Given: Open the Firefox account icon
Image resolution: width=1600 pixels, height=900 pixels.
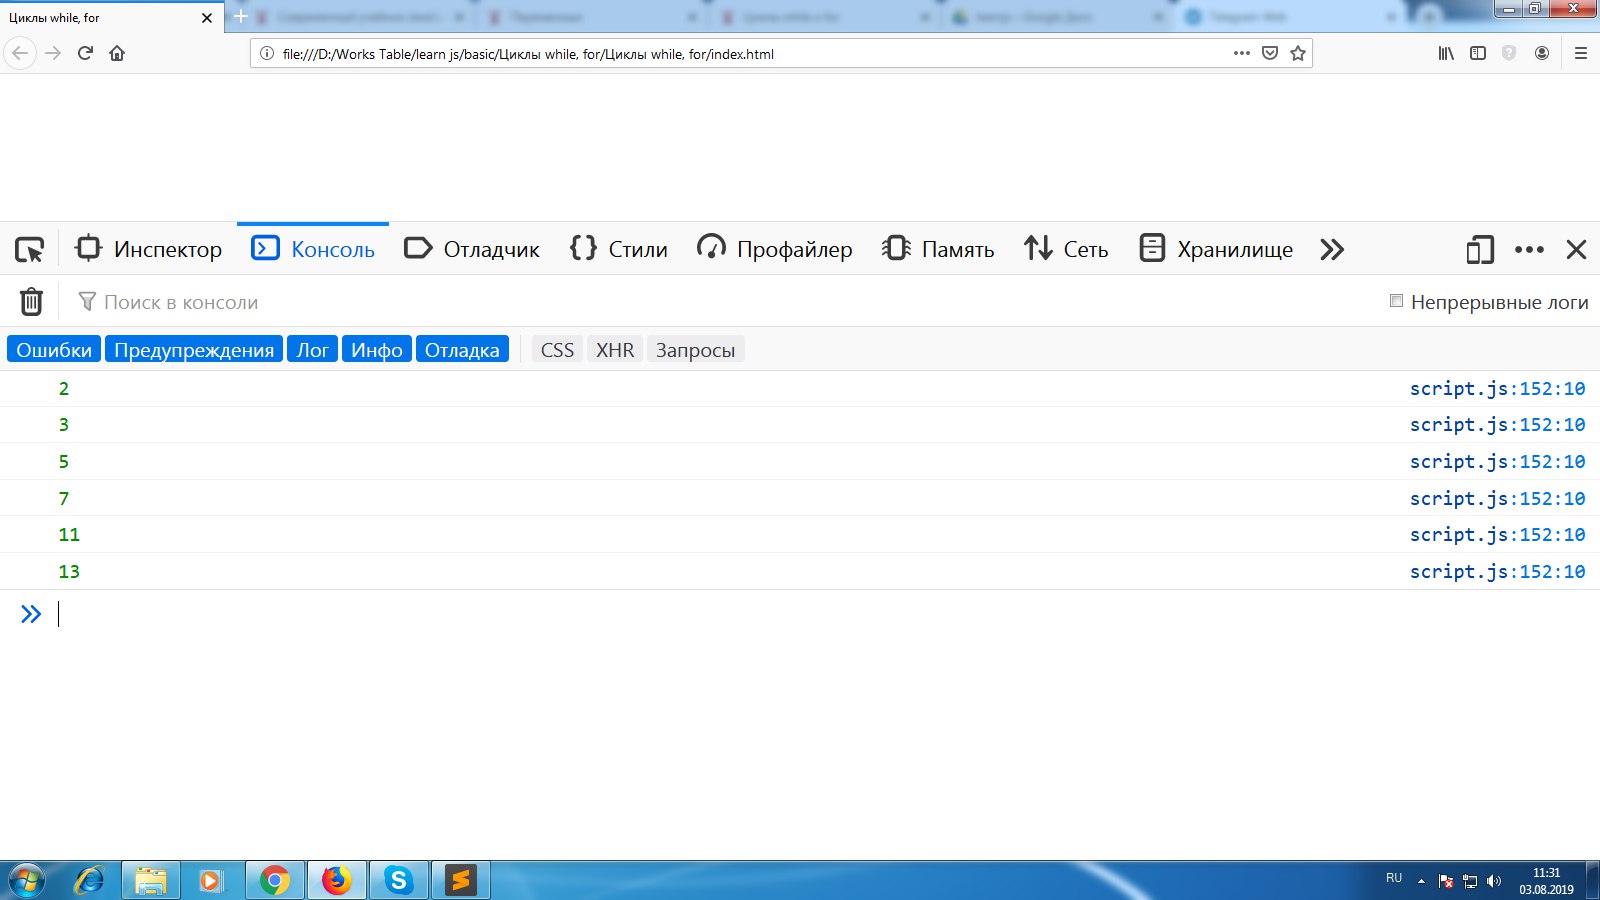Looking at the screenshot, I should 1542,53.
